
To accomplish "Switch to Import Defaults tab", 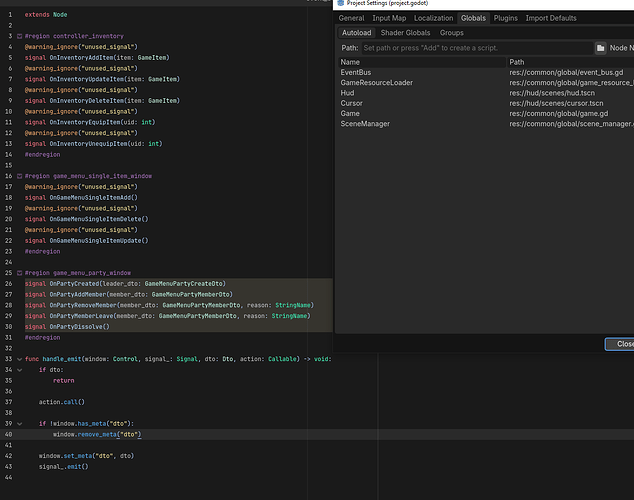I will click(551, 18).
